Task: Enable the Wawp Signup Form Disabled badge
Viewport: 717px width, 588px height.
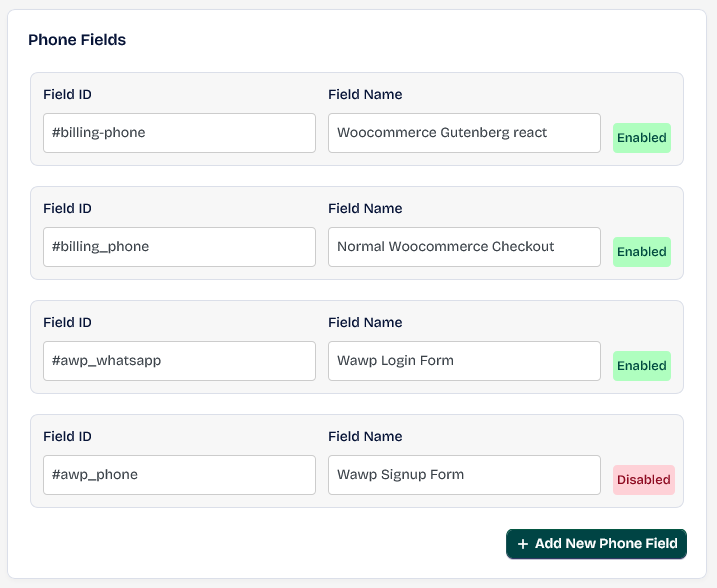Action: click(643, 480)
